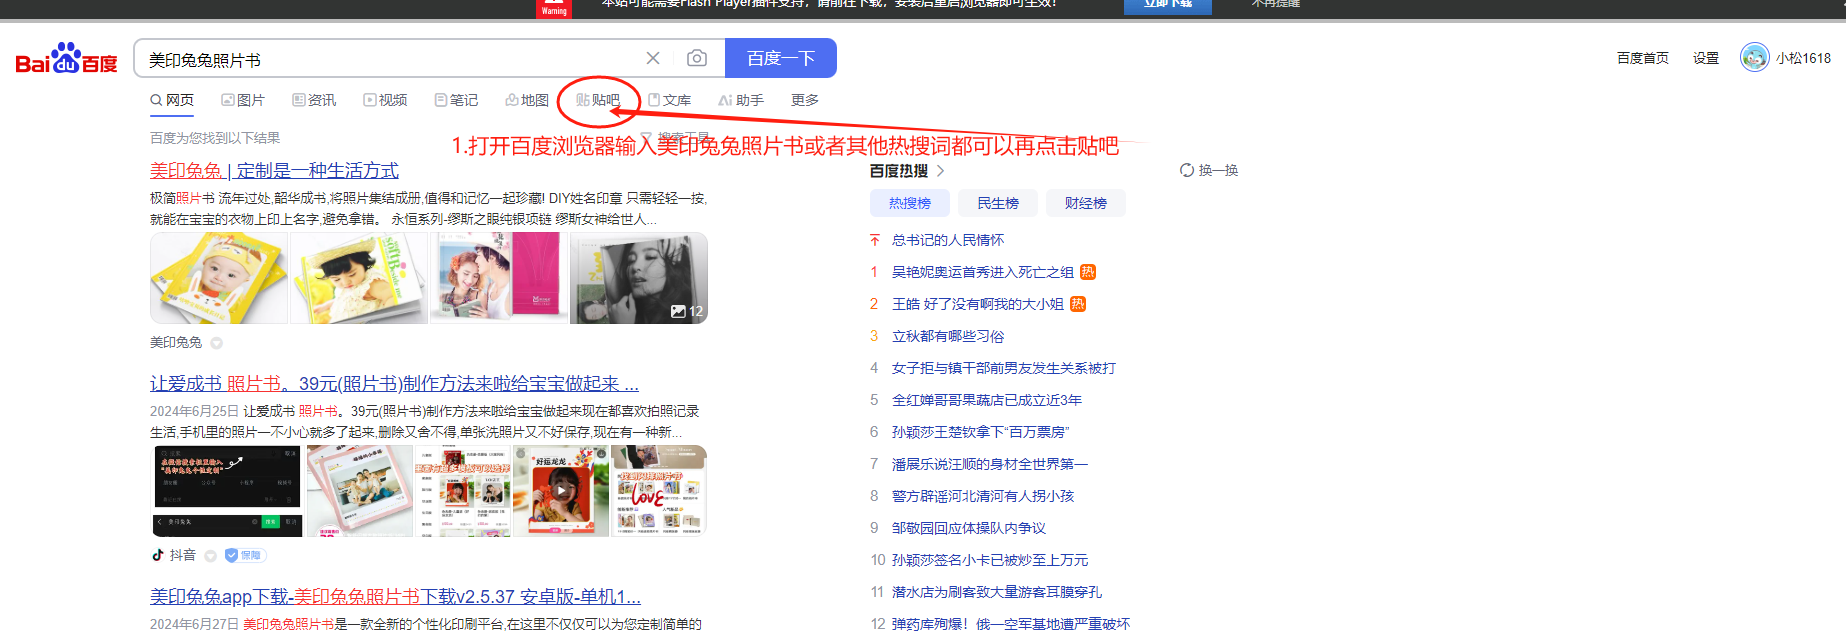
Task: Play the video thumbnail with play button
Action: click(560, 491)
